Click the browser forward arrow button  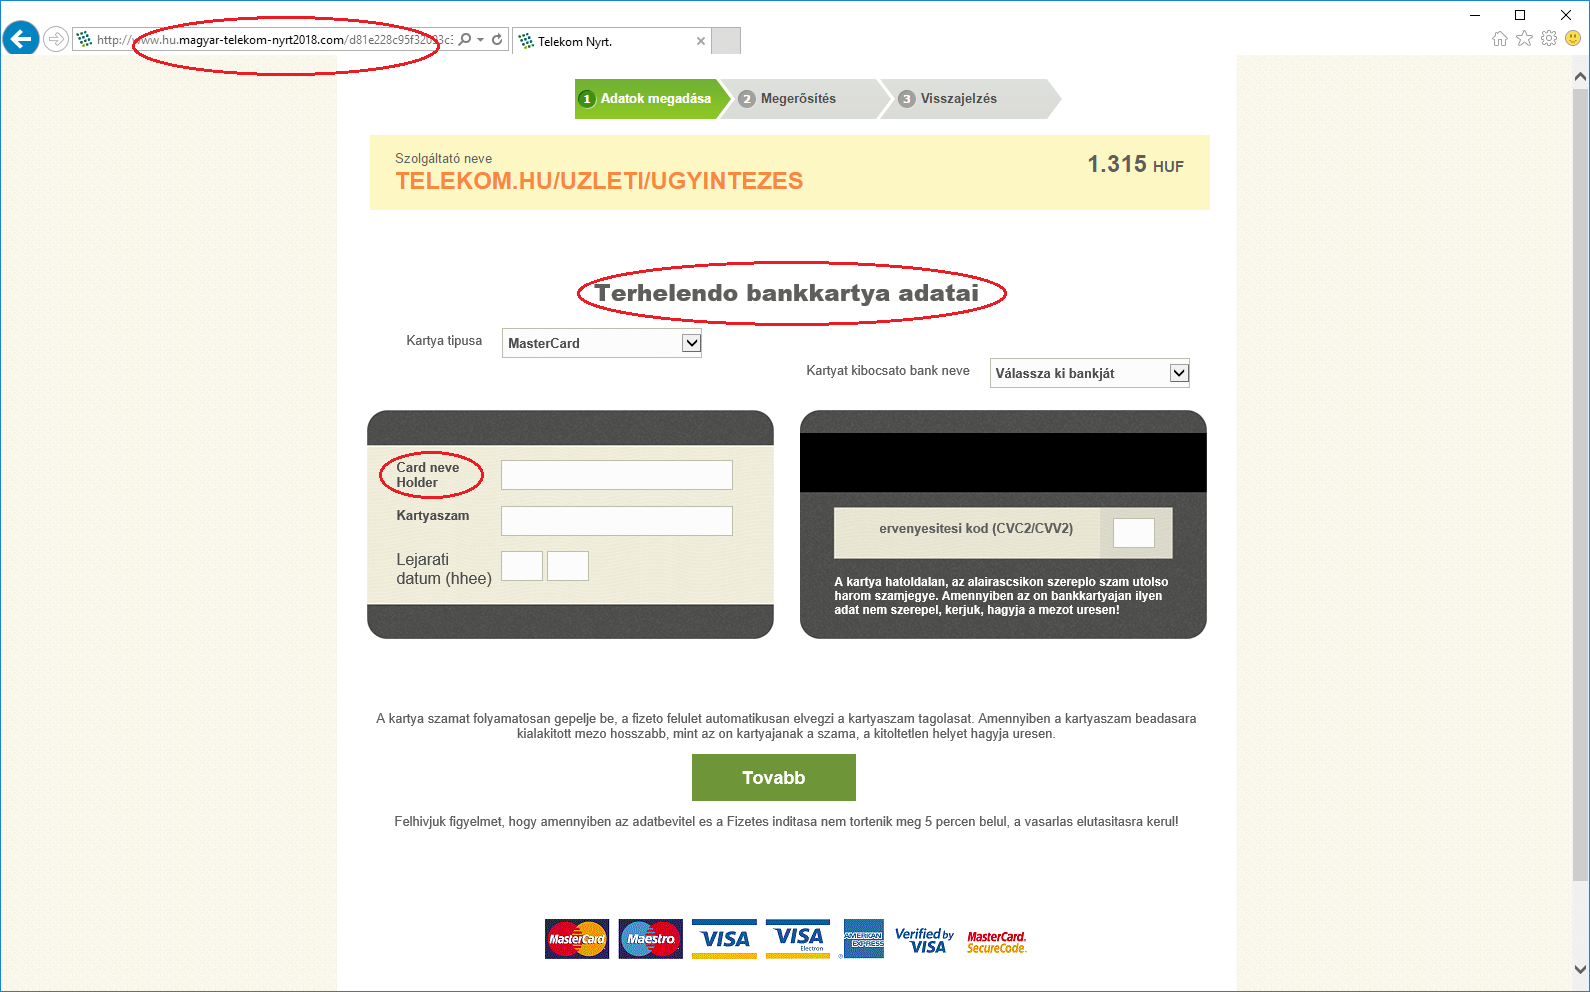tap(56, 39)
